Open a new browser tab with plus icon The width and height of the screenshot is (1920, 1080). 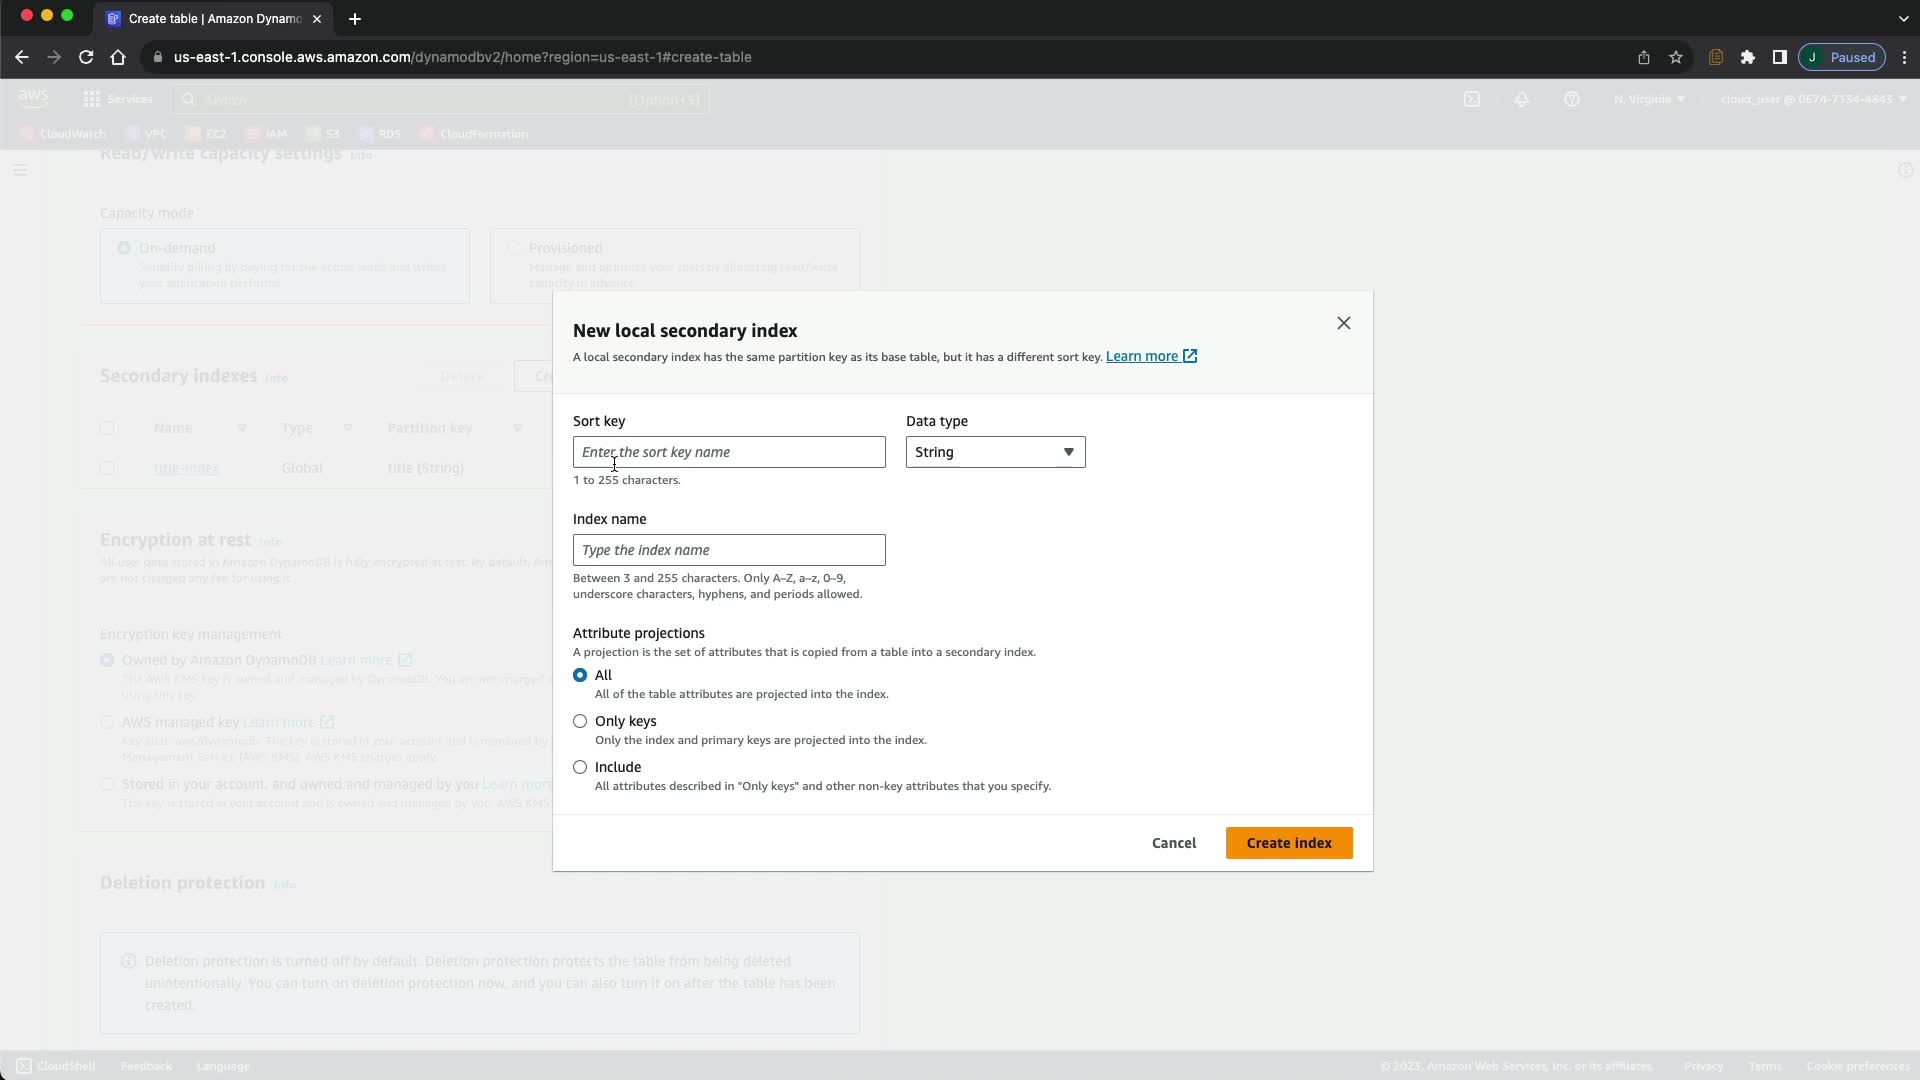354,19
